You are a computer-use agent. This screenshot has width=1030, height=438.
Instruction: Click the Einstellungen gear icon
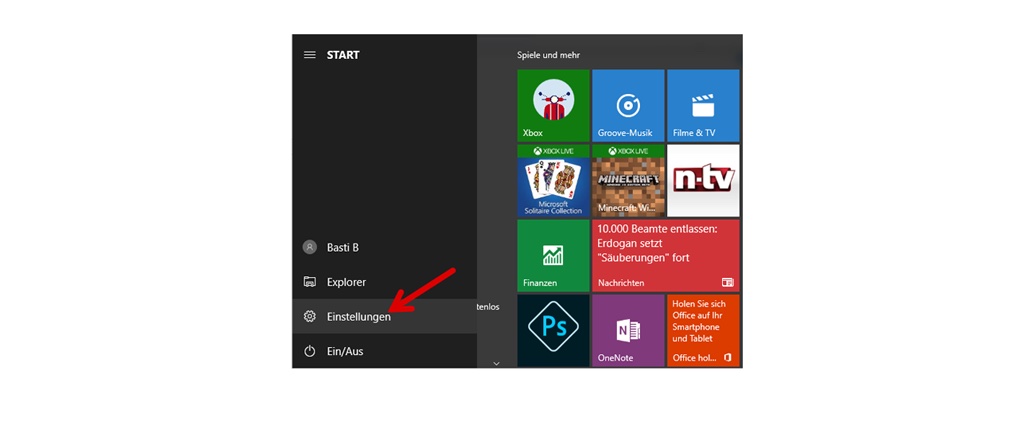[309, 317]
